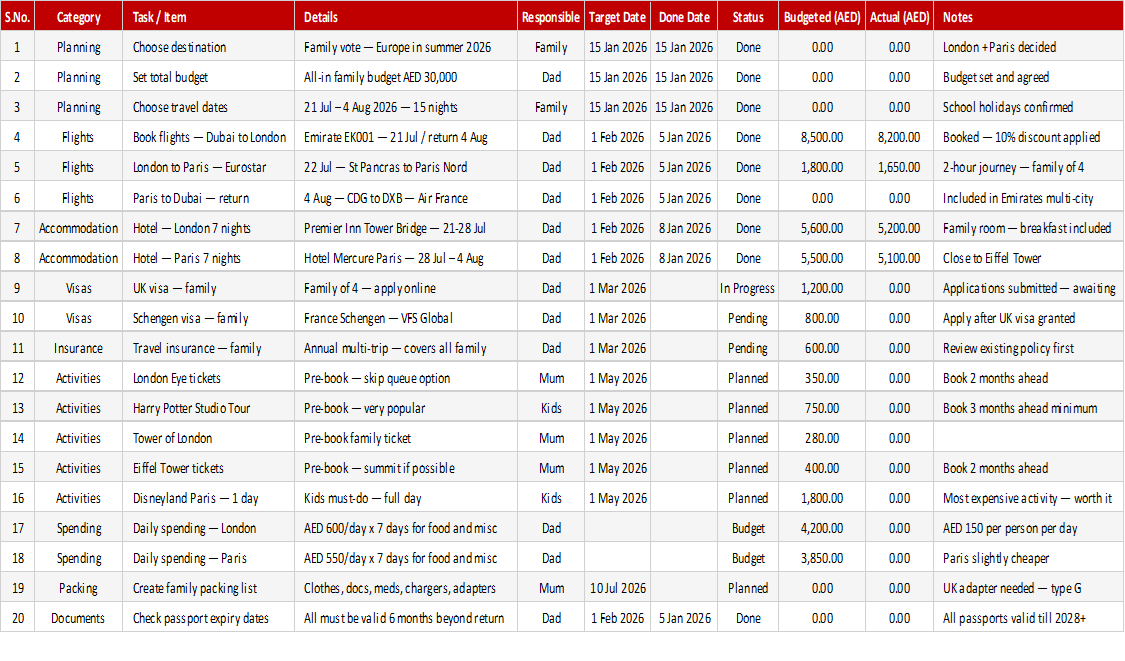Image resolution: width=1125 pixels, height=661 pixels.
Task: Click the 8,500.00 budgeted amount cell
Action: (x=822, y=137)
